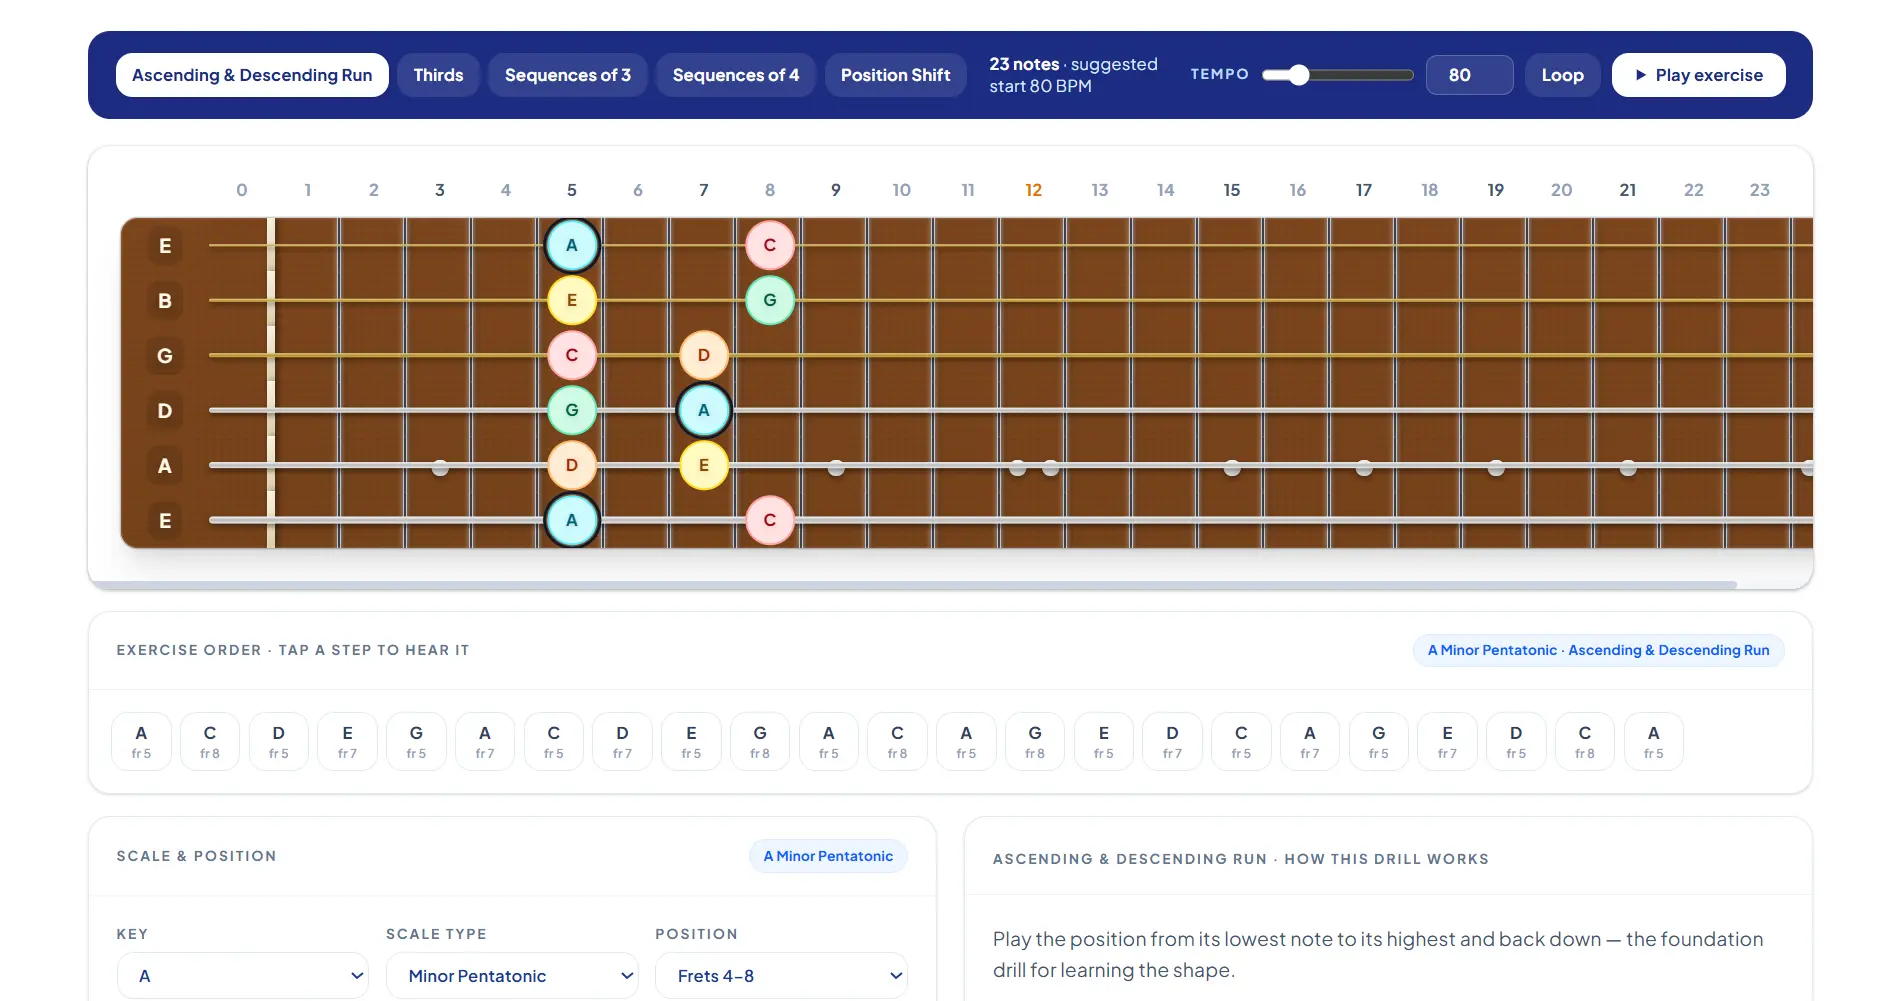Toggle the Loop button

1562,75
